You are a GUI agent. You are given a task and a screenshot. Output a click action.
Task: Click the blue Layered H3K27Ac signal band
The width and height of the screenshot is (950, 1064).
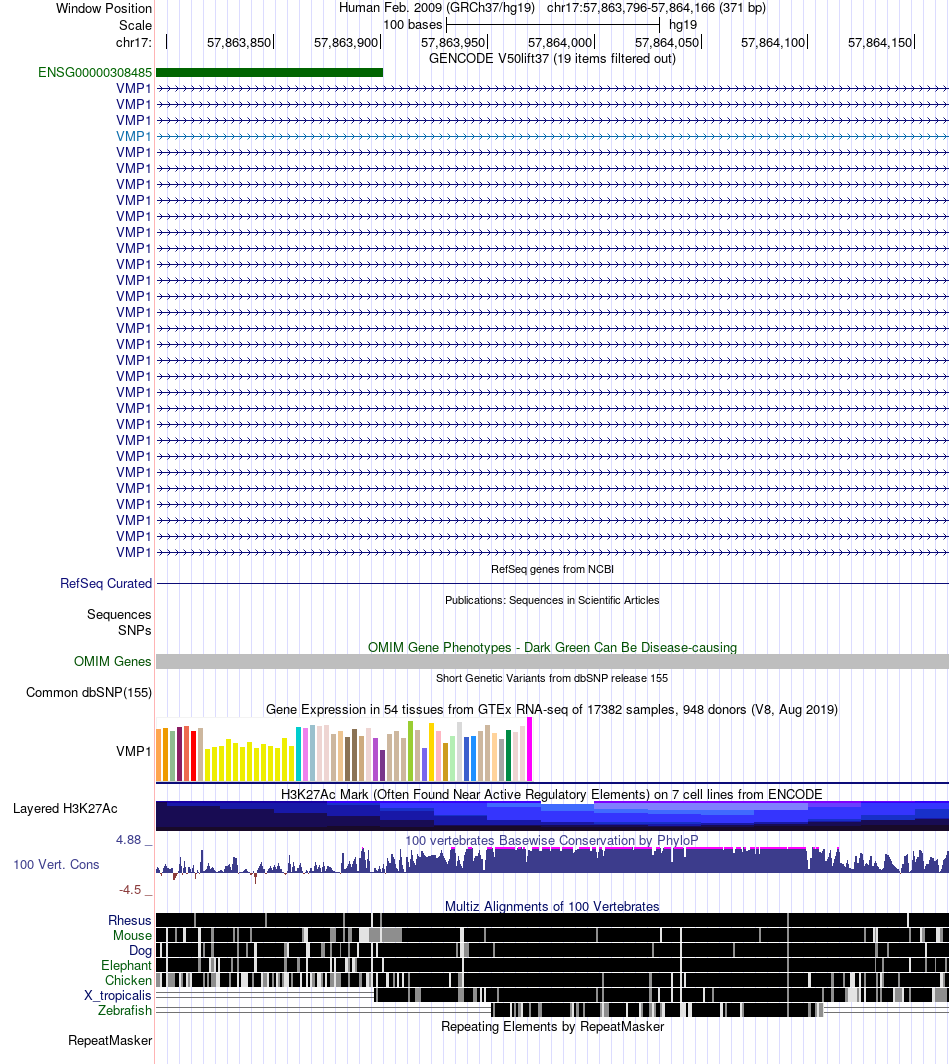pyautogui.click(x=552, y=816)
